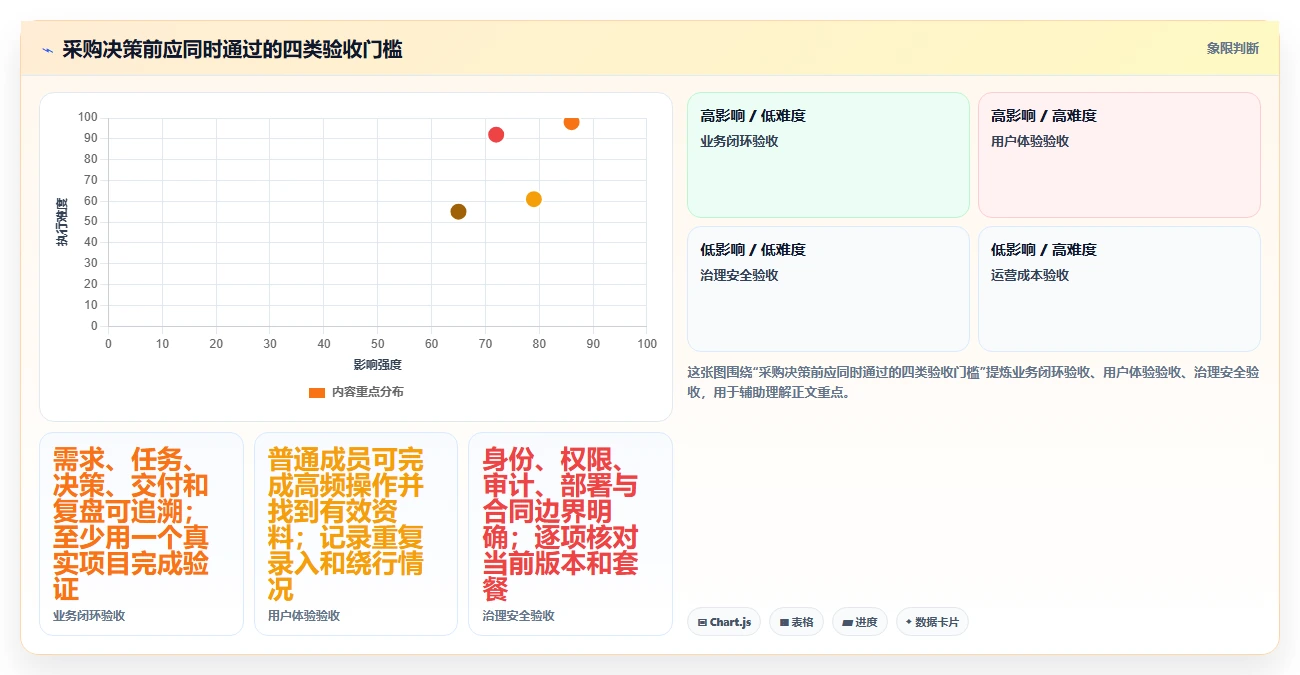Click the icon inside the Chart.js chip

tap(703, 622)
